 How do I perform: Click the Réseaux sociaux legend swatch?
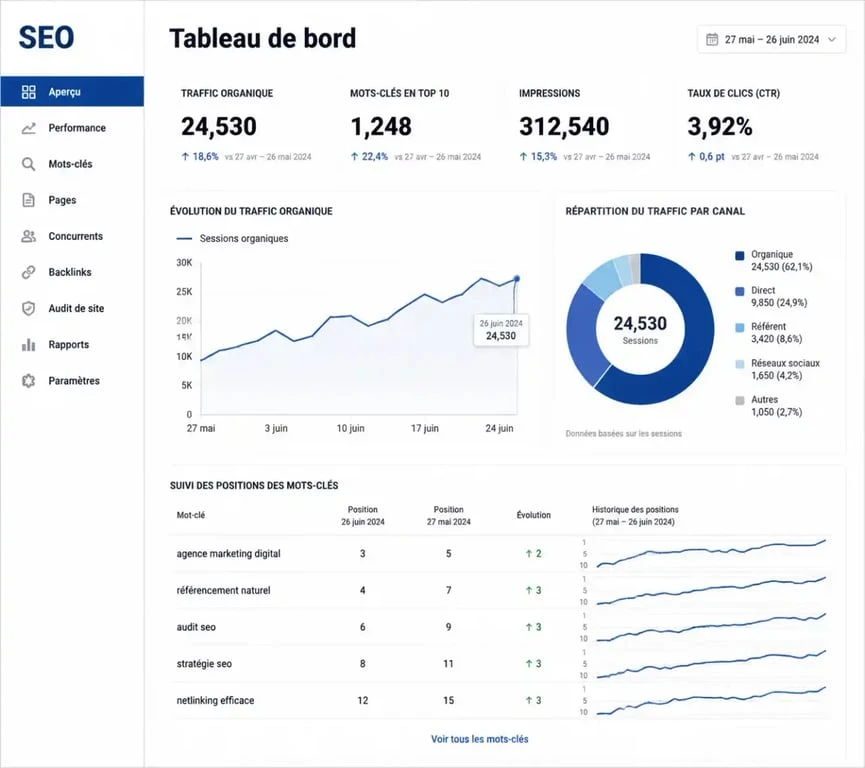click(x=740, y=364)
